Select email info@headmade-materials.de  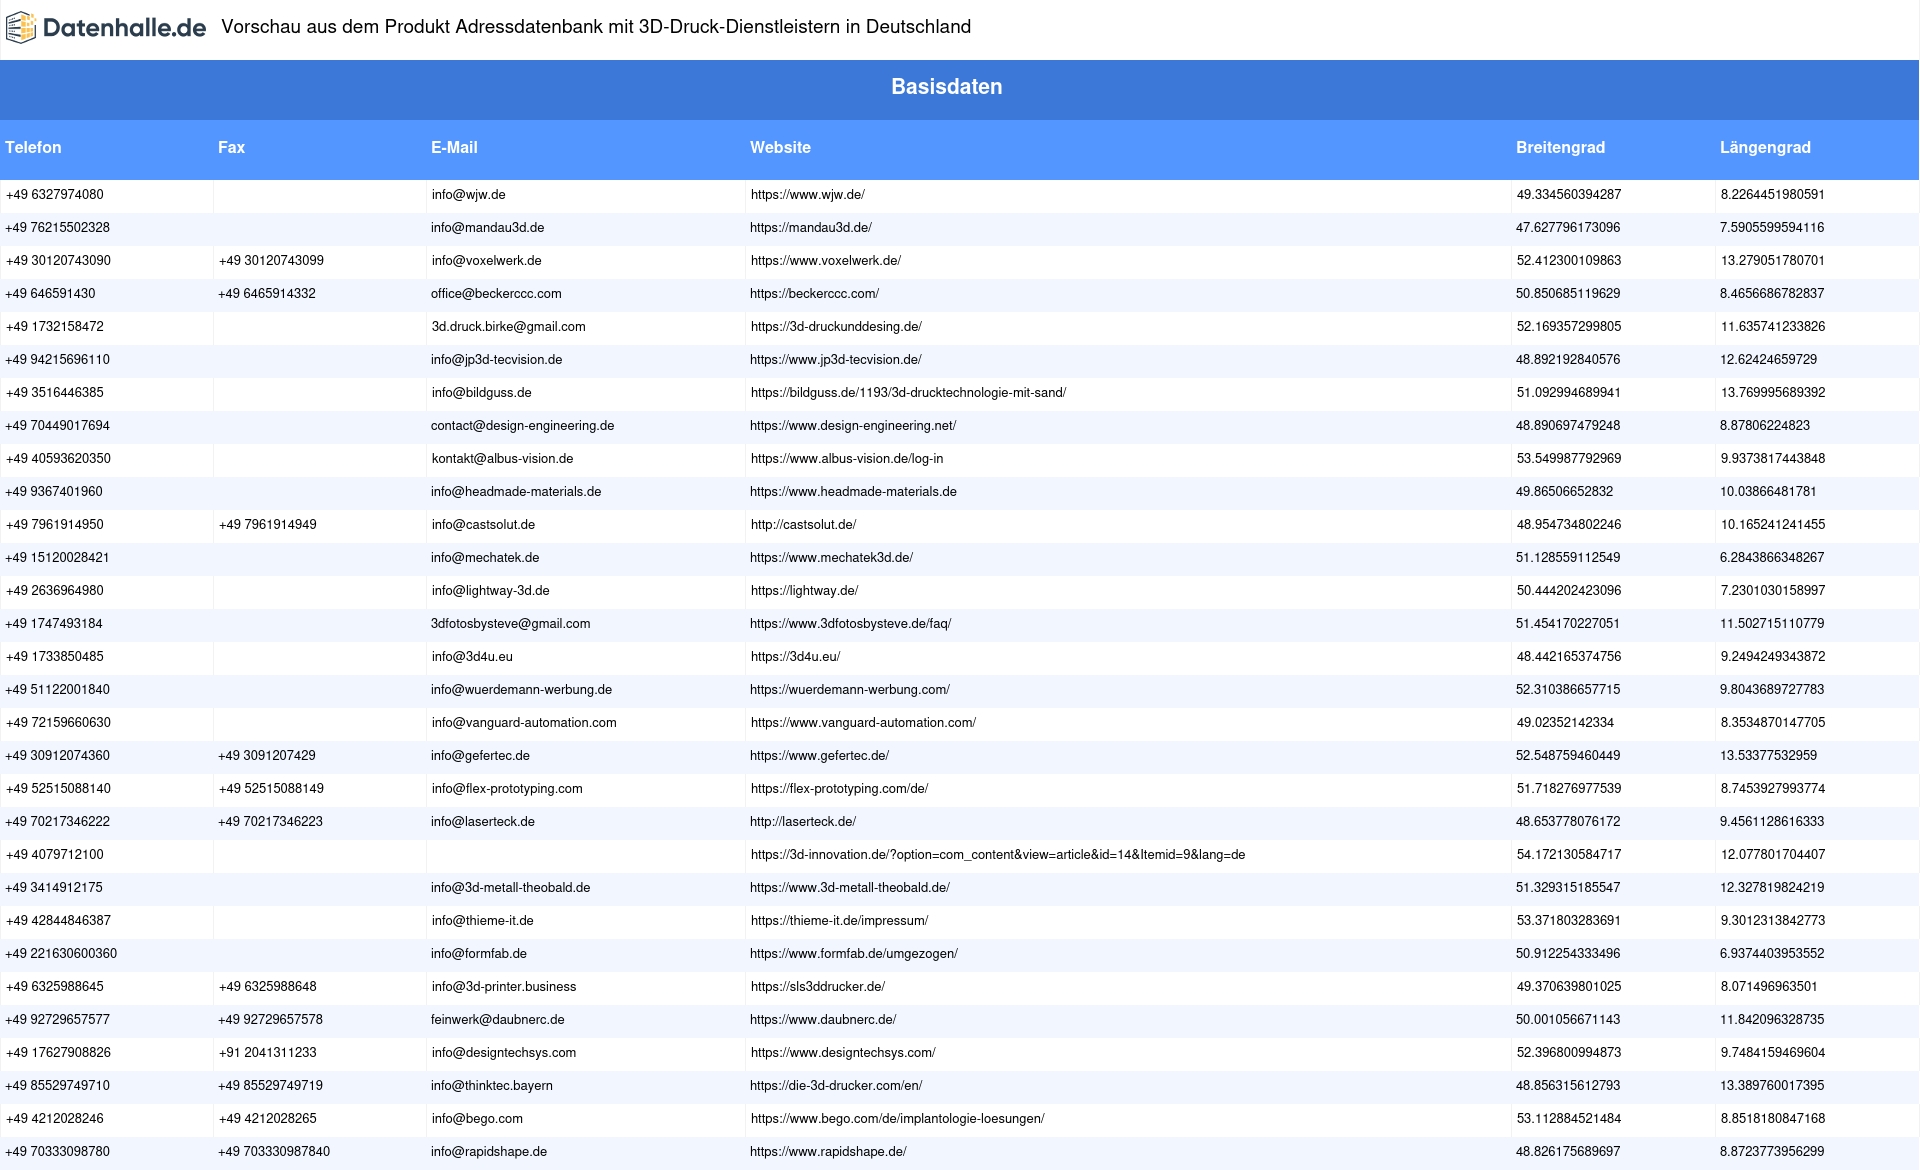click(516, 492)
